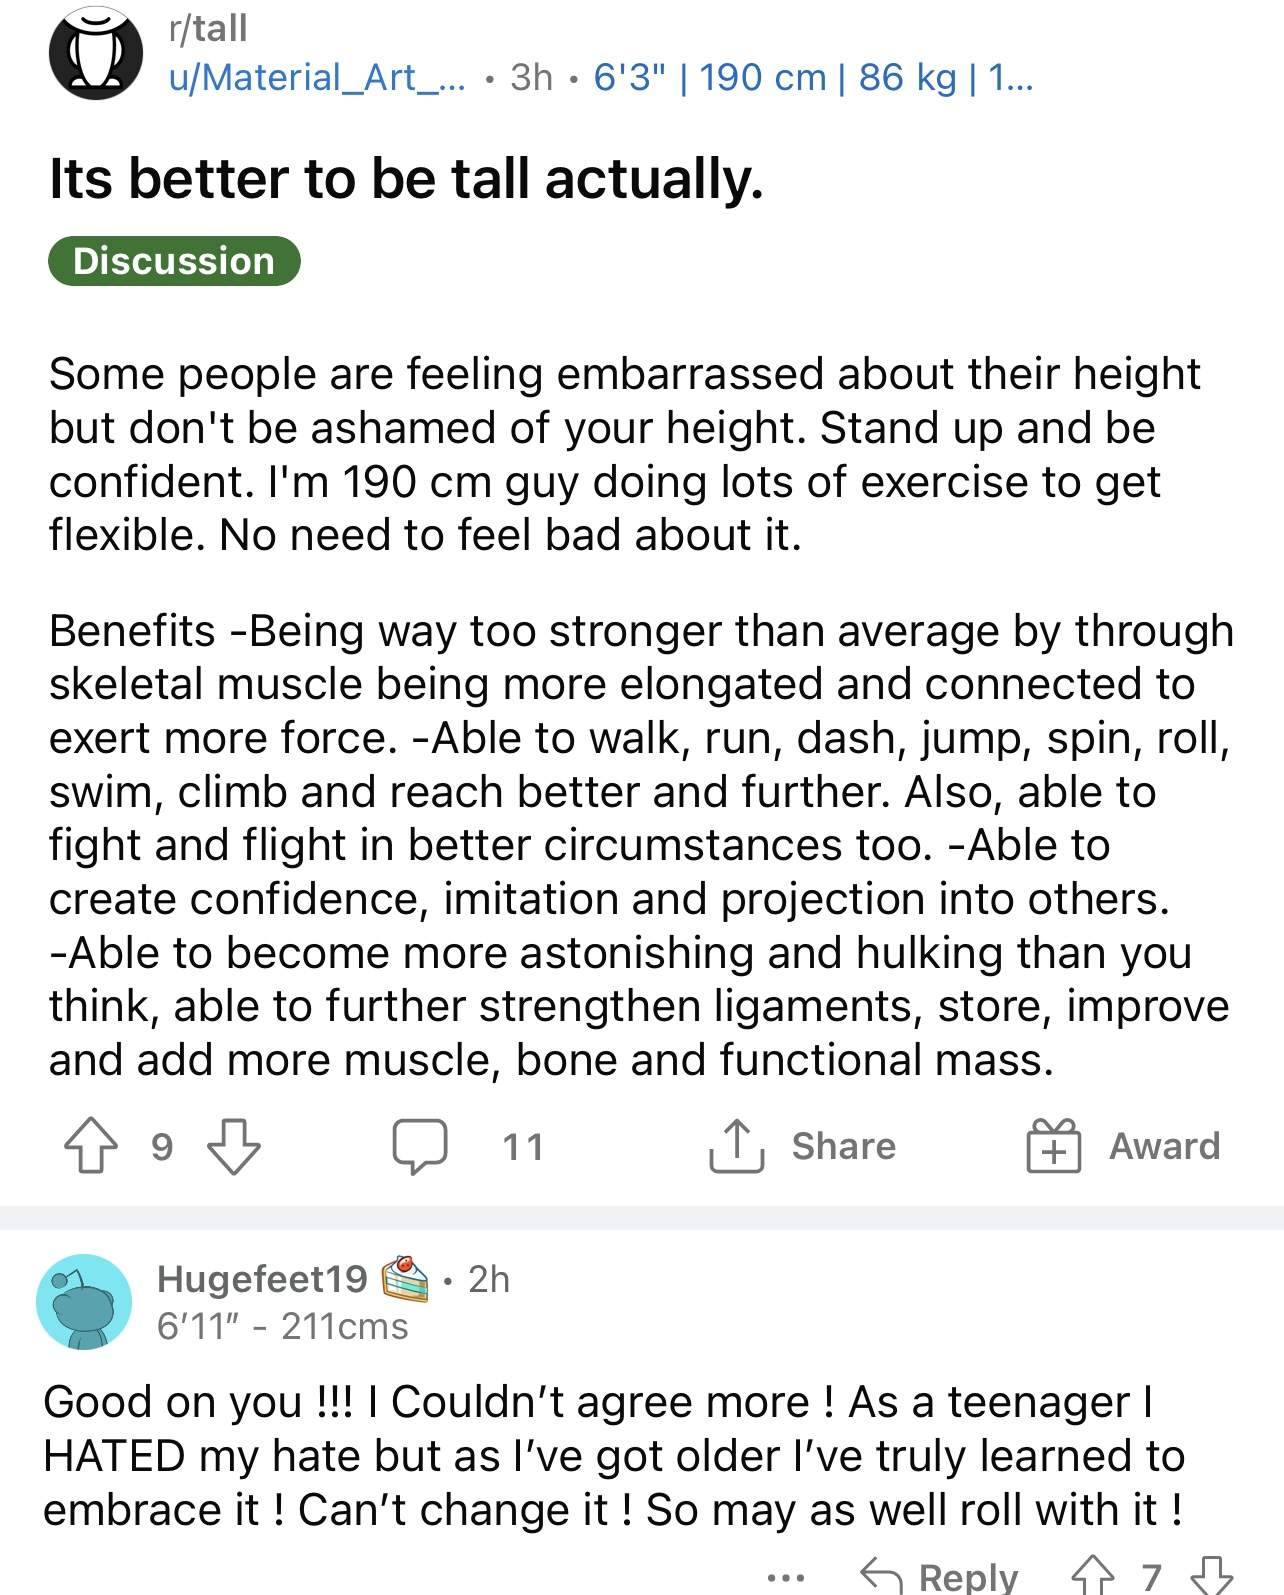Downvote the main post

234,1146
